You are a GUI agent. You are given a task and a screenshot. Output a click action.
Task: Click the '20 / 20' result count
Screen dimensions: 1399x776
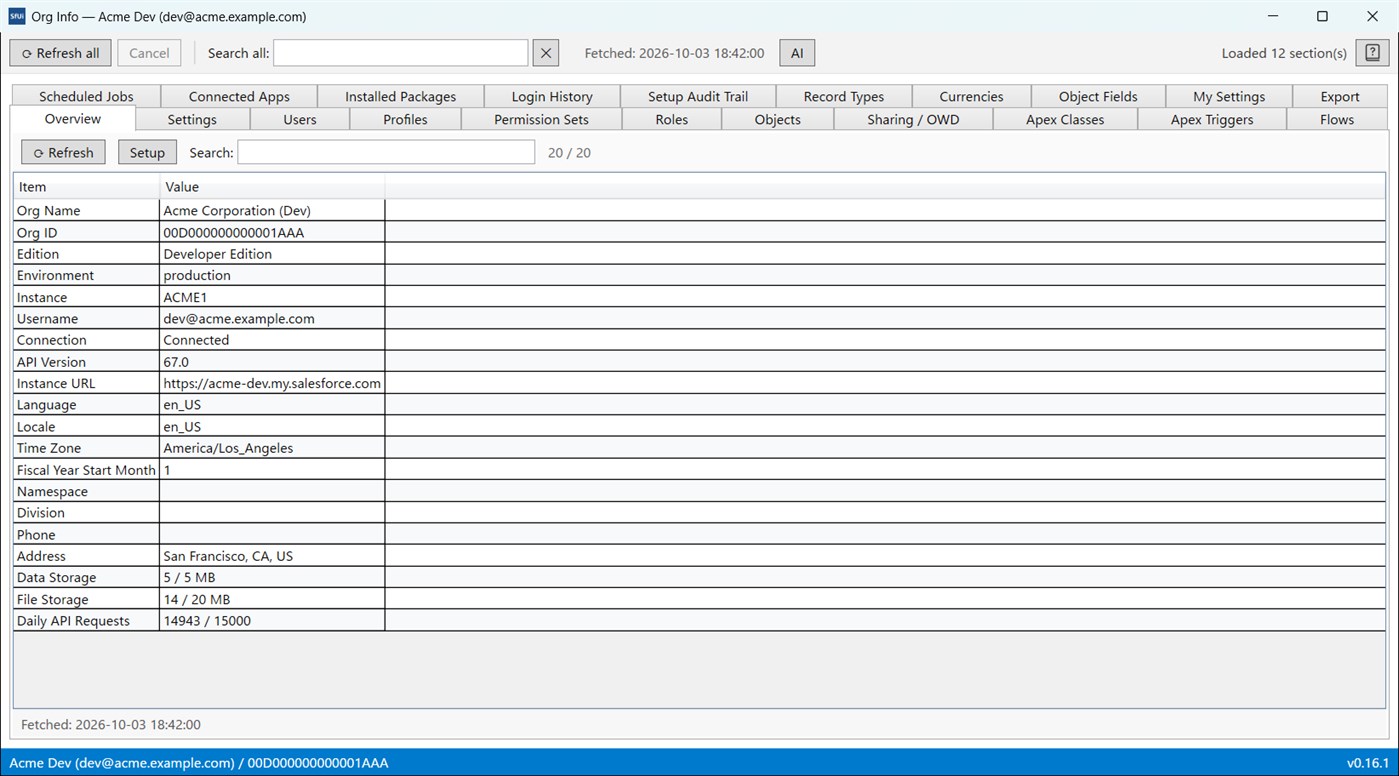[x=569, y=153]
